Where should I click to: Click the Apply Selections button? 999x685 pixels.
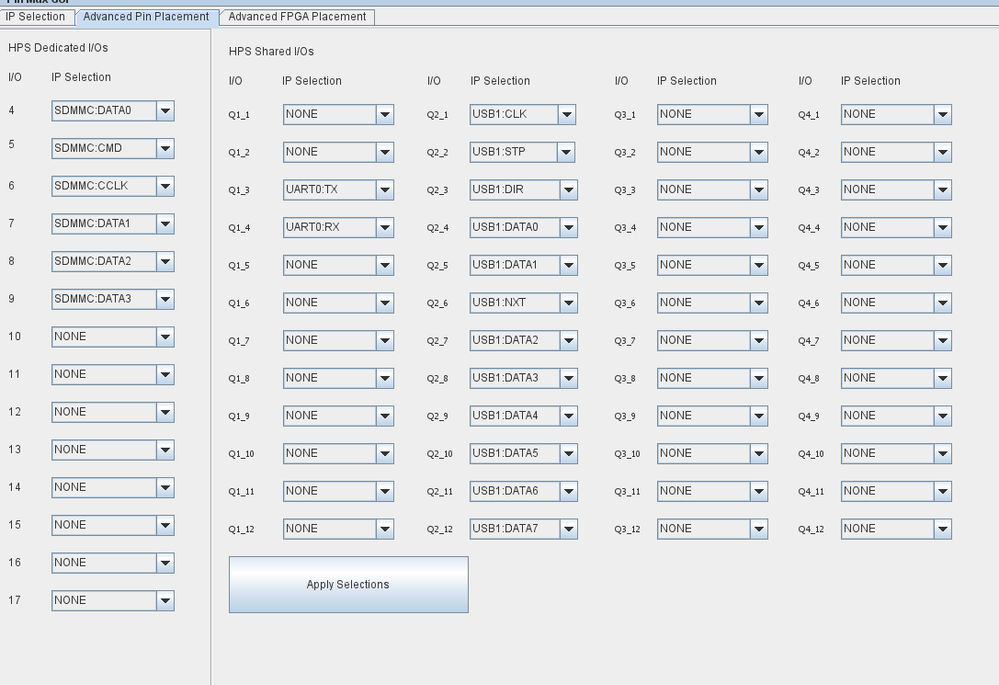tap(349, 584)
